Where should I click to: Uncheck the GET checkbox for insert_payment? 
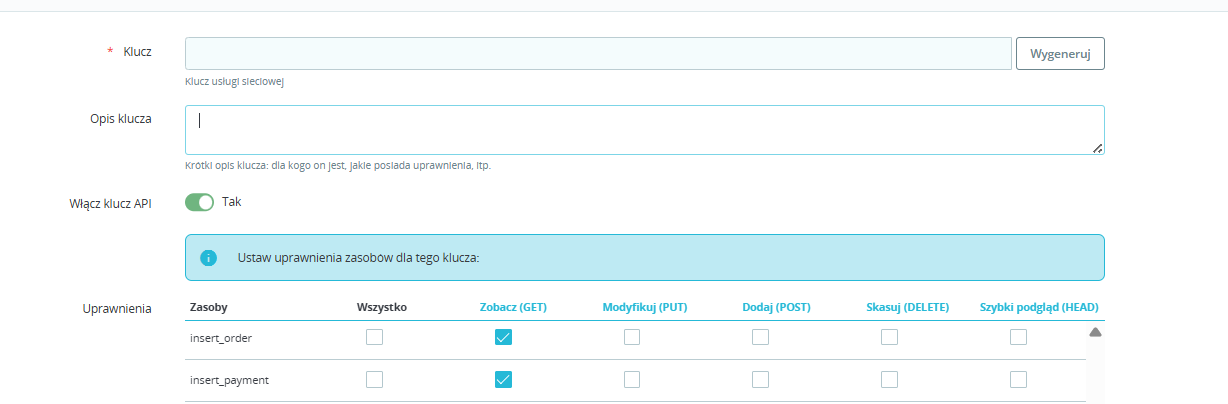[503, 379]
